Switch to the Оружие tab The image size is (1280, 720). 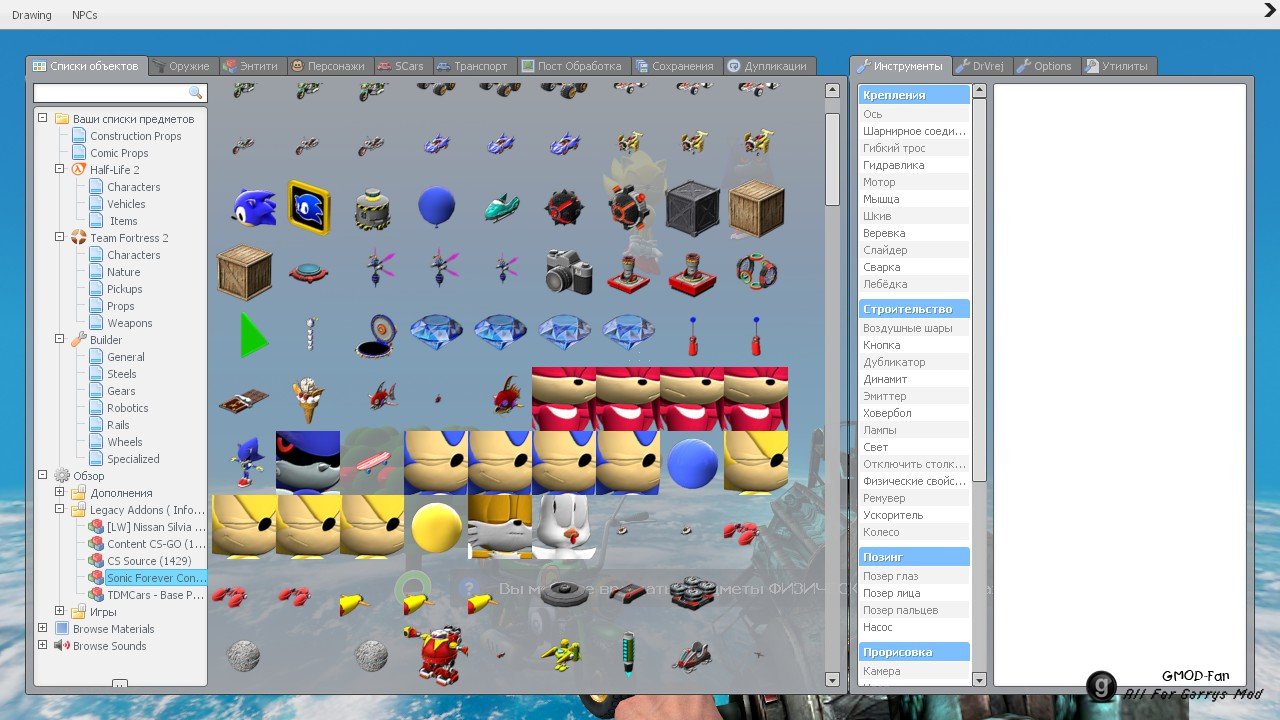182,66
